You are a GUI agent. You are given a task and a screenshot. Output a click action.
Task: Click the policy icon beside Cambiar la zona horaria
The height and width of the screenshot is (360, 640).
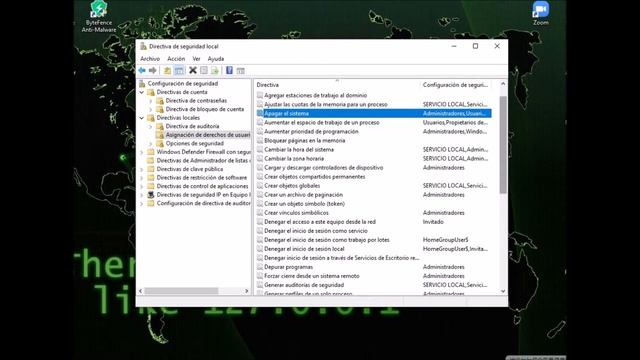[260, 159]
